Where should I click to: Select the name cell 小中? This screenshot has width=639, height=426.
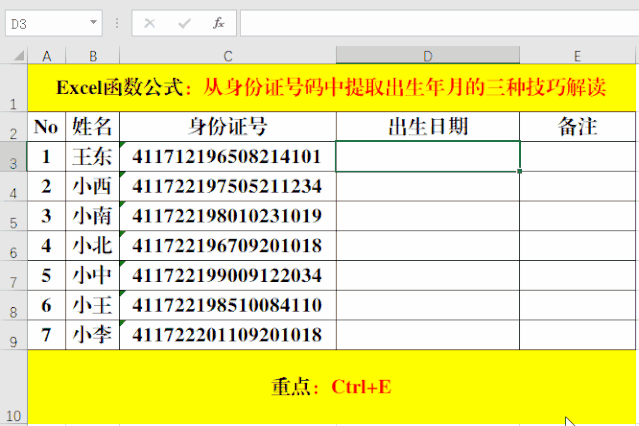tap(93, 276)
